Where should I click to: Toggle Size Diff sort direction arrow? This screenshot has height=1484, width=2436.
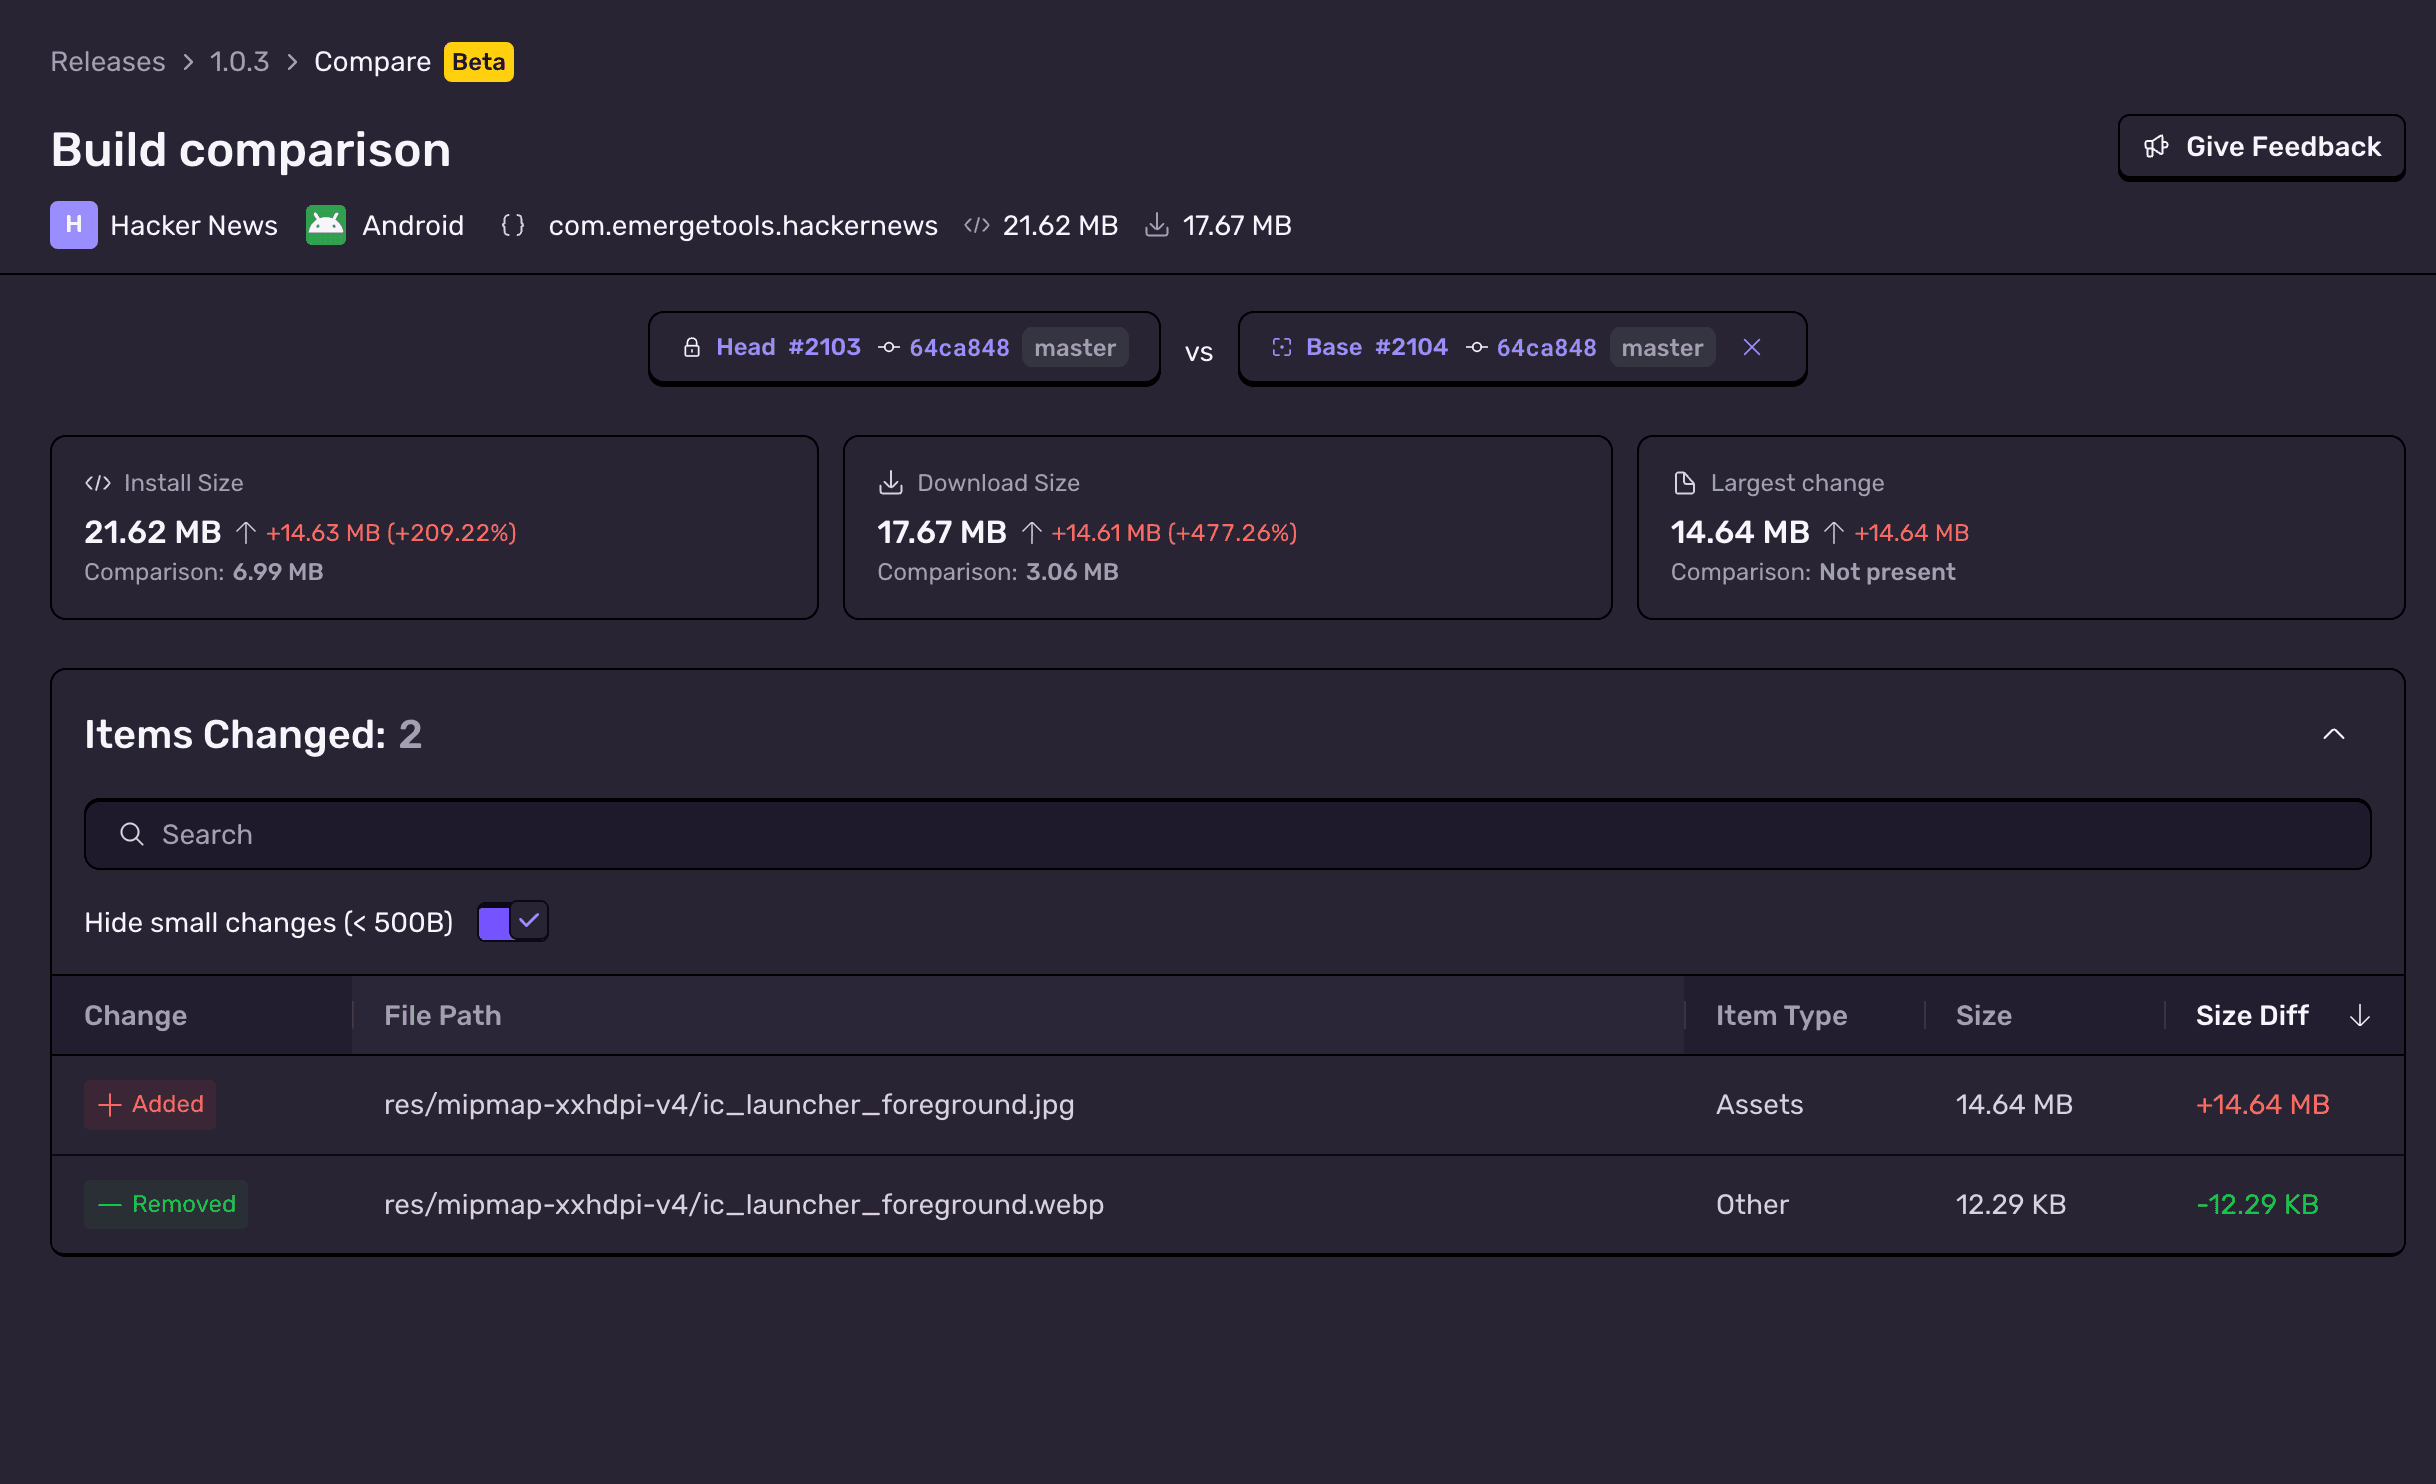[x=2358, y=1015]
